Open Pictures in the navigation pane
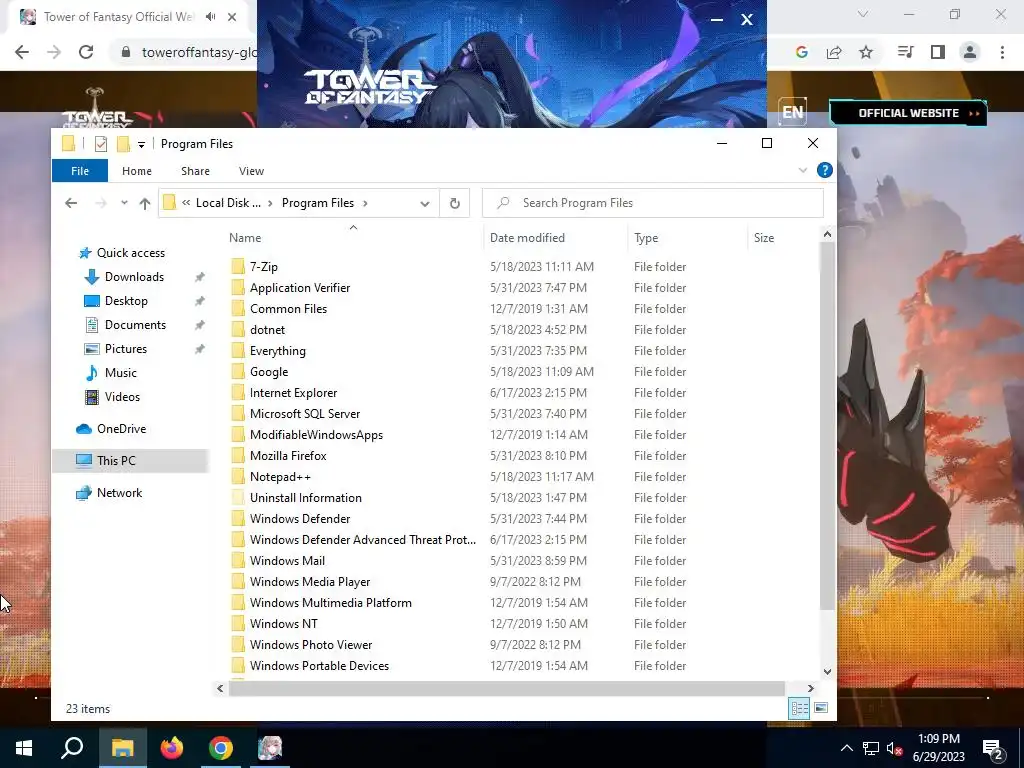 click(x=125, y=349)
